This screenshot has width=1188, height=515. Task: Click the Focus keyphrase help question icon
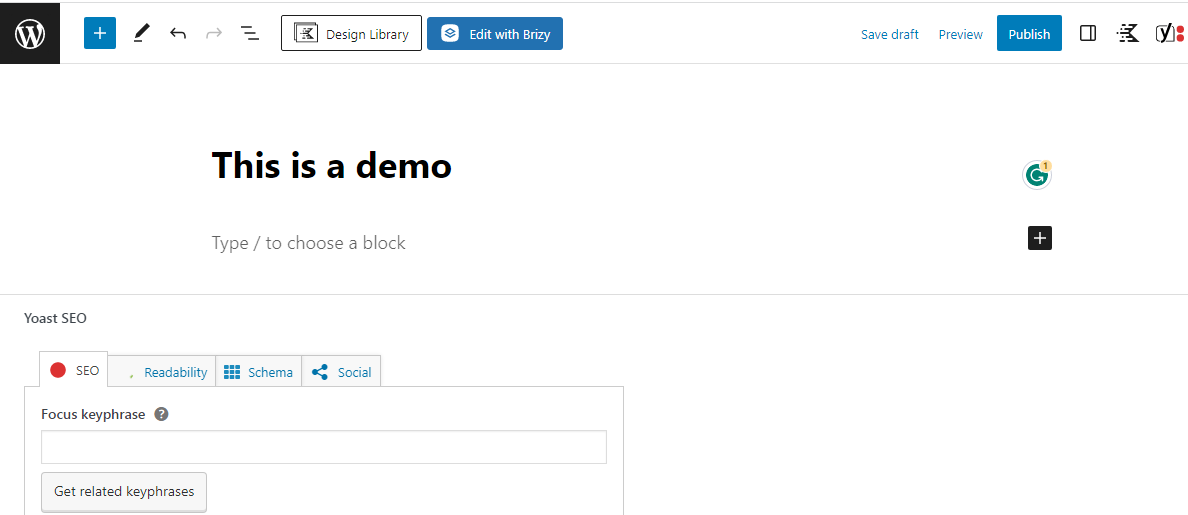(x=161, y=414)
